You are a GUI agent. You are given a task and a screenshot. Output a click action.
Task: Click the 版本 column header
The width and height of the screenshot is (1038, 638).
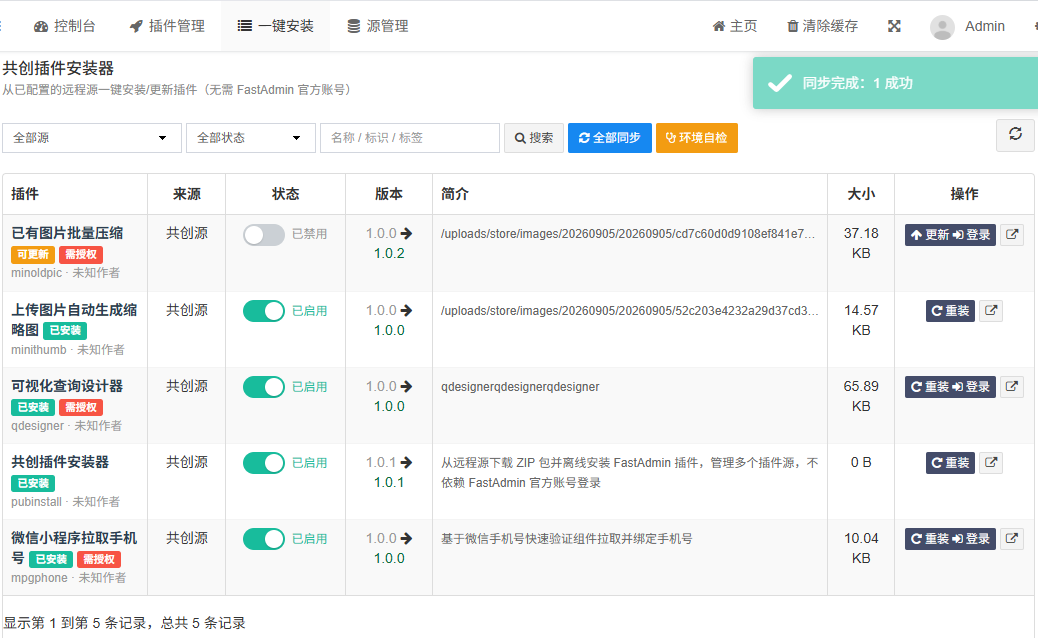click(389, 194)
